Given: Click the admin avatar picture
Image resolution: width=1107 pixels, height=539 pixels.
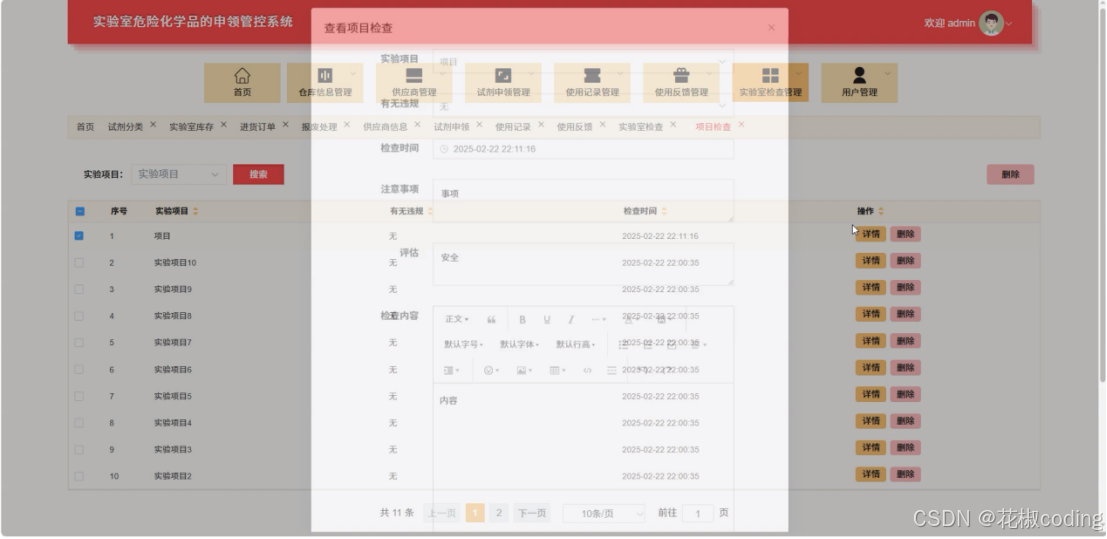Looking at the screenshot, I should point(991,23).
